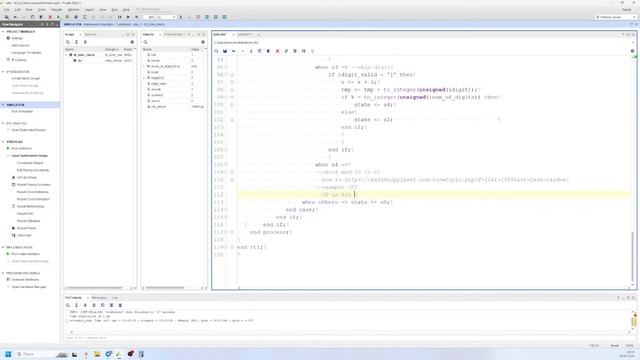Open the Scope panel settings gear

pos(132,42)
